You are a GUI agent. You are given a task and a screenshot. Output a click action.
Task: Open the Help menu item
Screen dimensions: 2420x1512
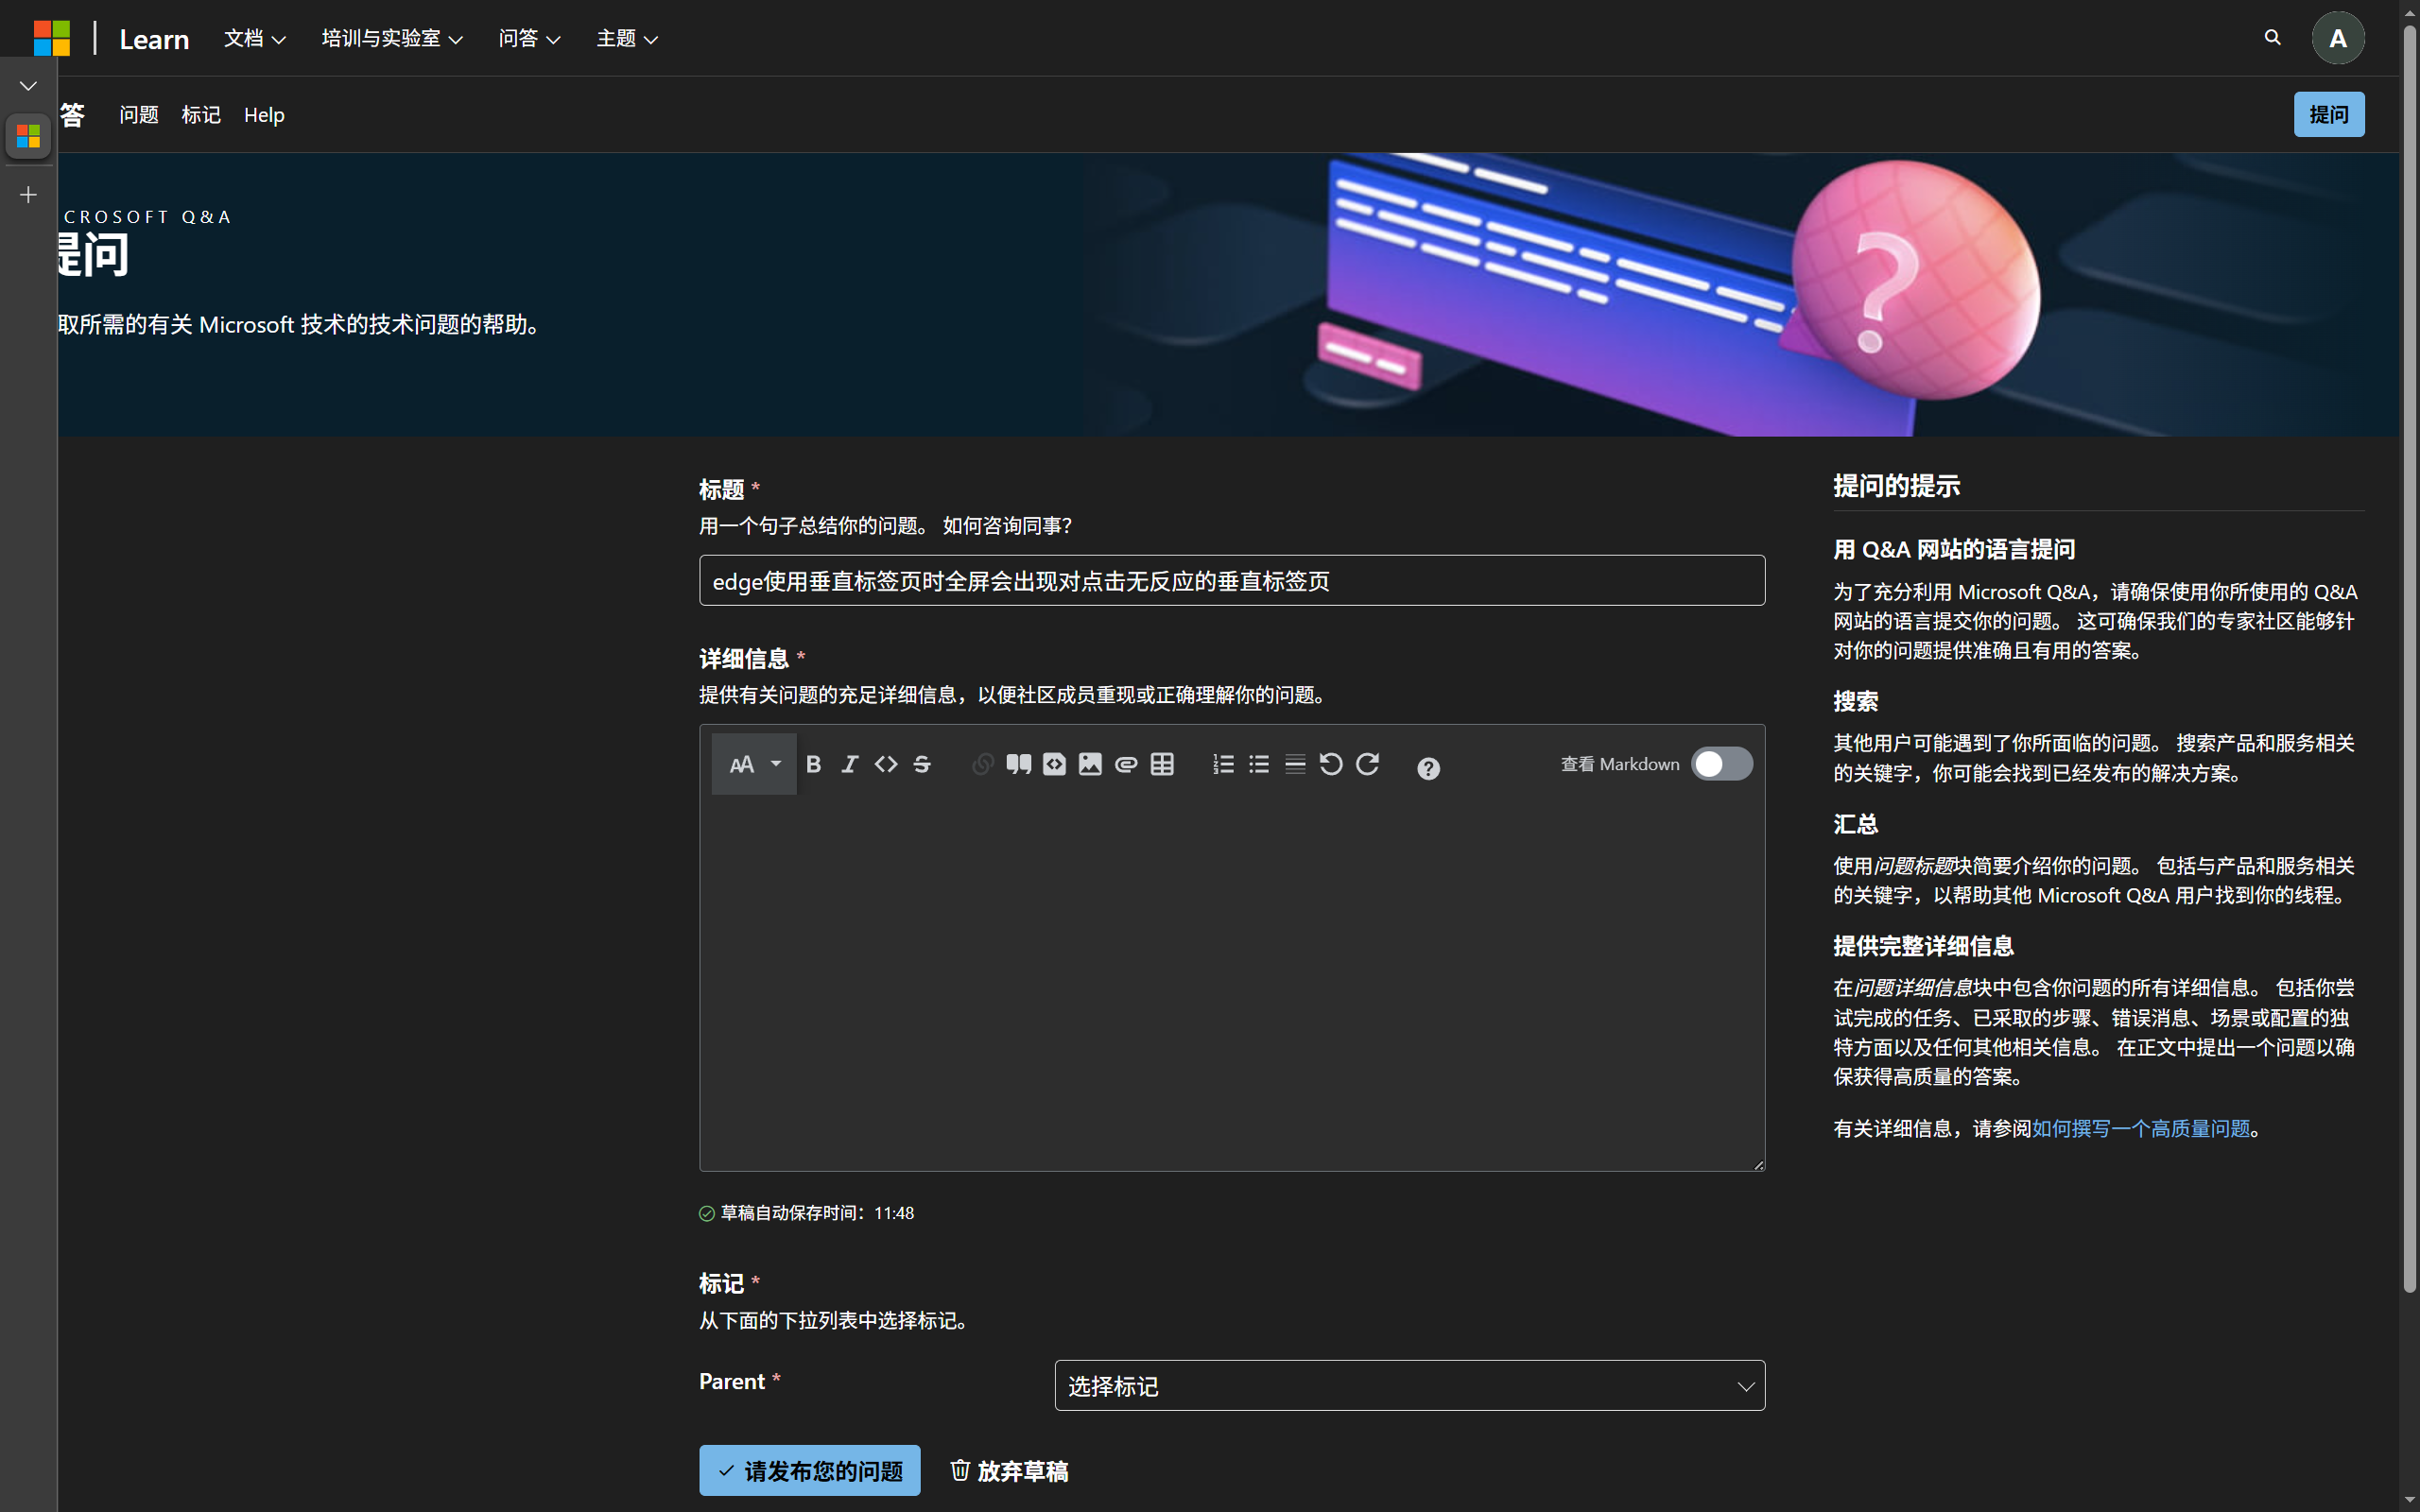pyautogui.click(x=263, y=115)
